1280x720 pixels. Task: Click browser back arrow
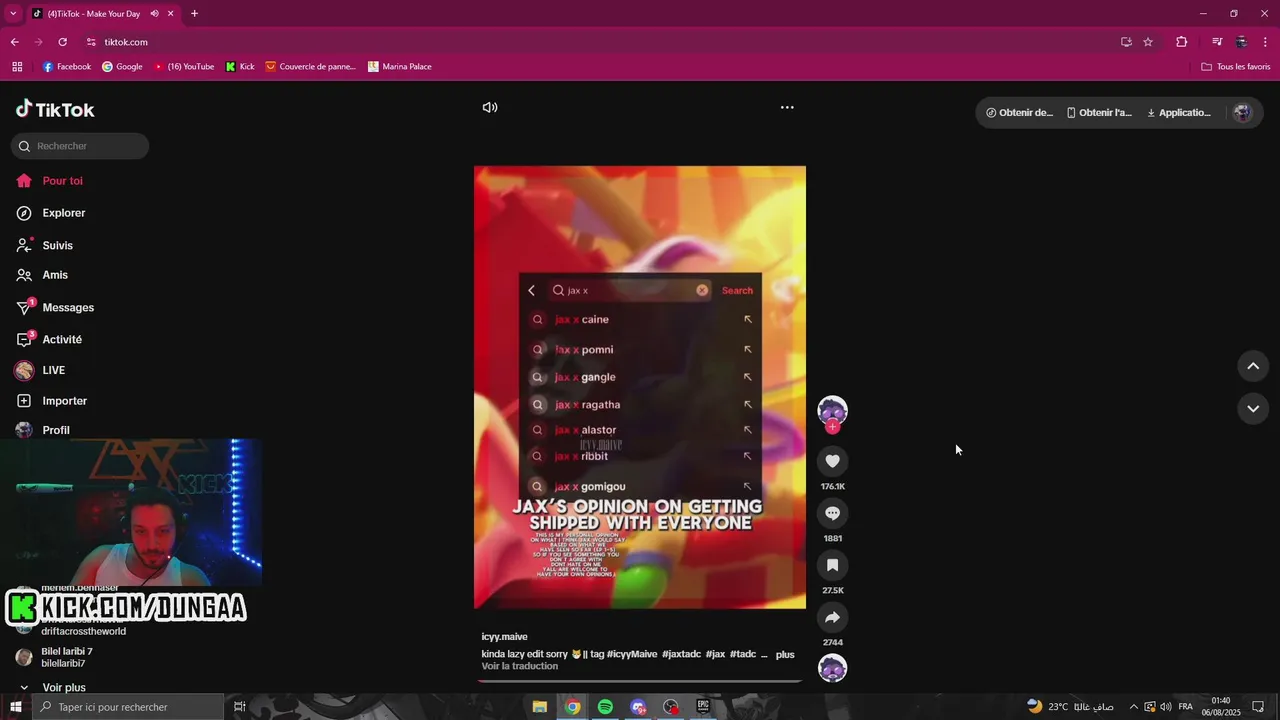[x=14, y=42]
